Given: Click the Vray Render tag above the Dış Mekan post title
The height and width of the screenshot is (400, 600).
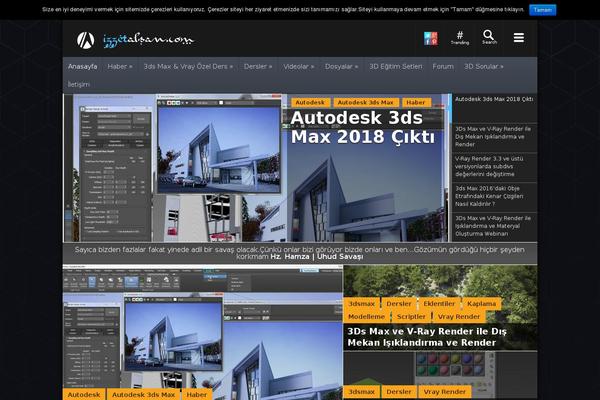Looking at the screenshot, I should tap(459, 317).
